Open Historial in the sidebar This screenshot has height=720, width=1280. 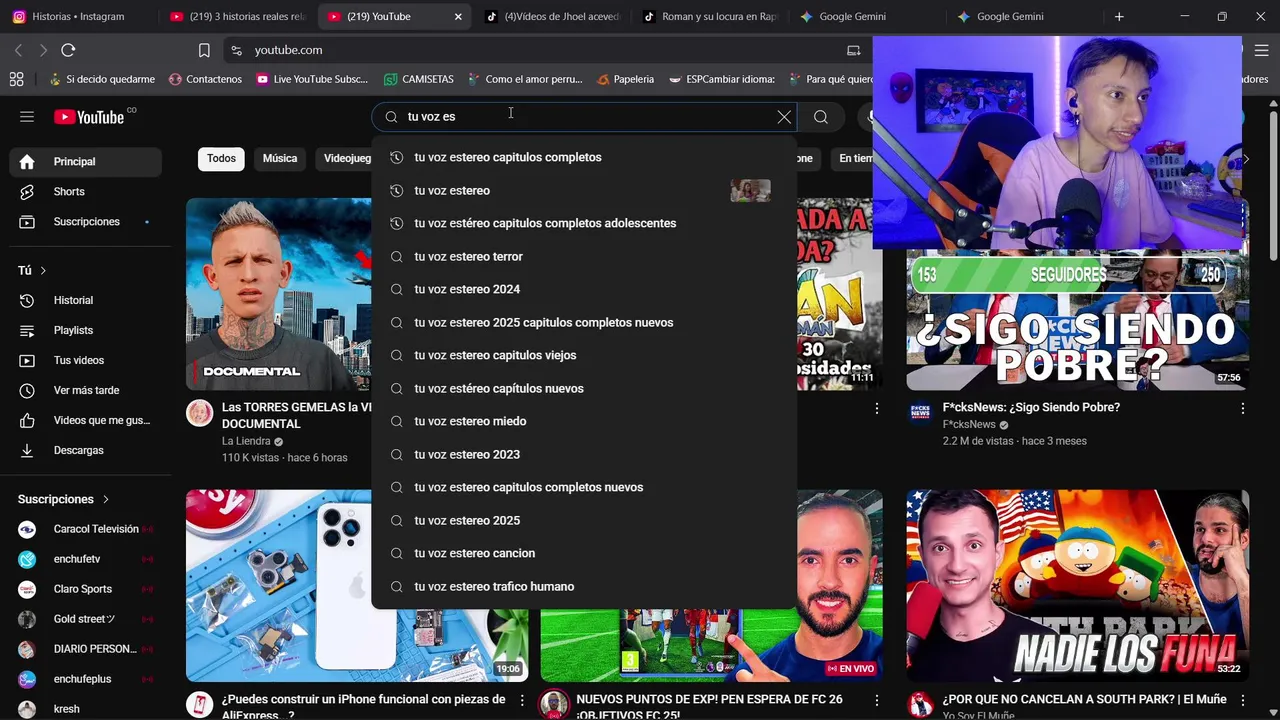point(85,300)
